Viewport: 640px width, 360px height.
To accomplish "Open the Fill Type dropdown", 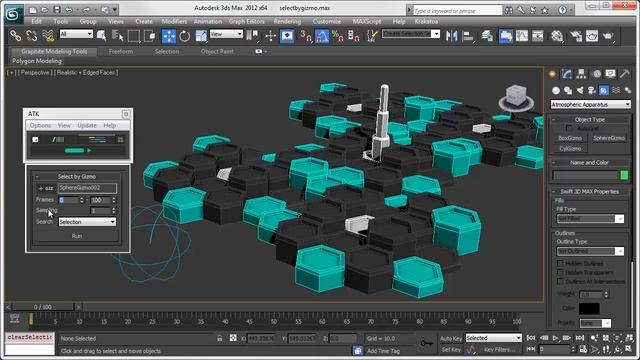I will [x=590, y=219].
